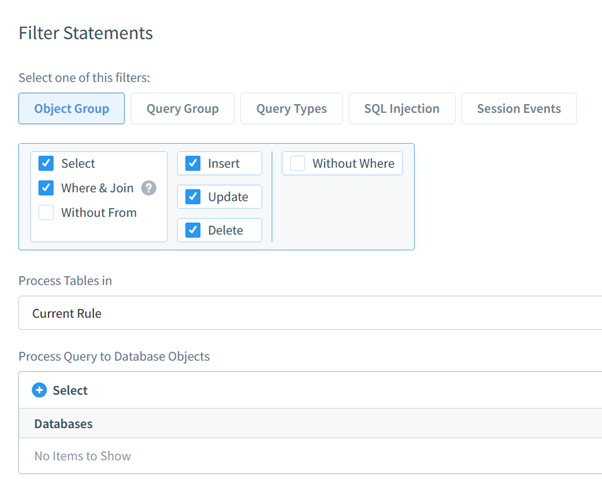
Task: Enable the Without From checkbox
Action: tap(46, 212)
